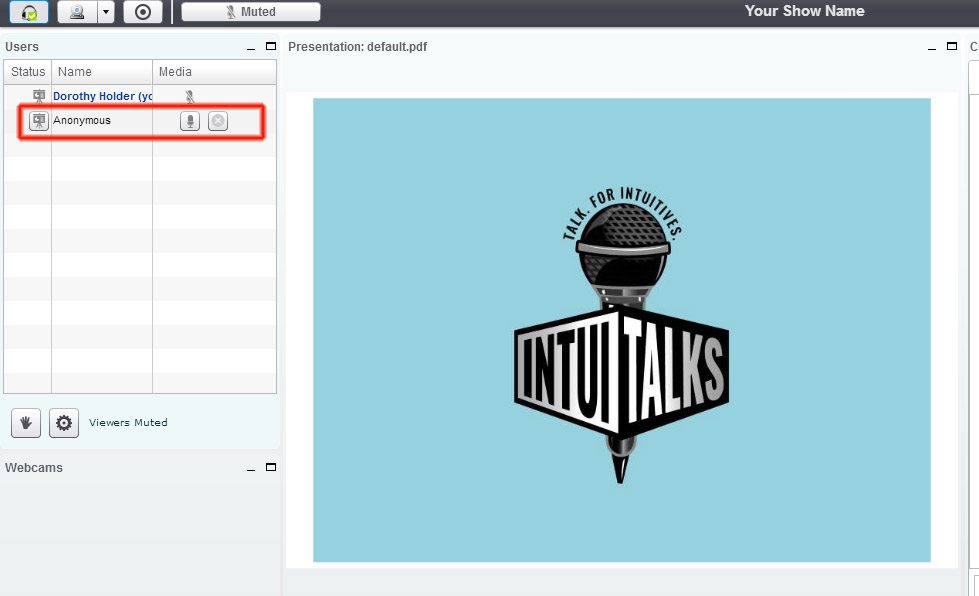Click the headset audio button in toolbar

click(x=29, y=12)
